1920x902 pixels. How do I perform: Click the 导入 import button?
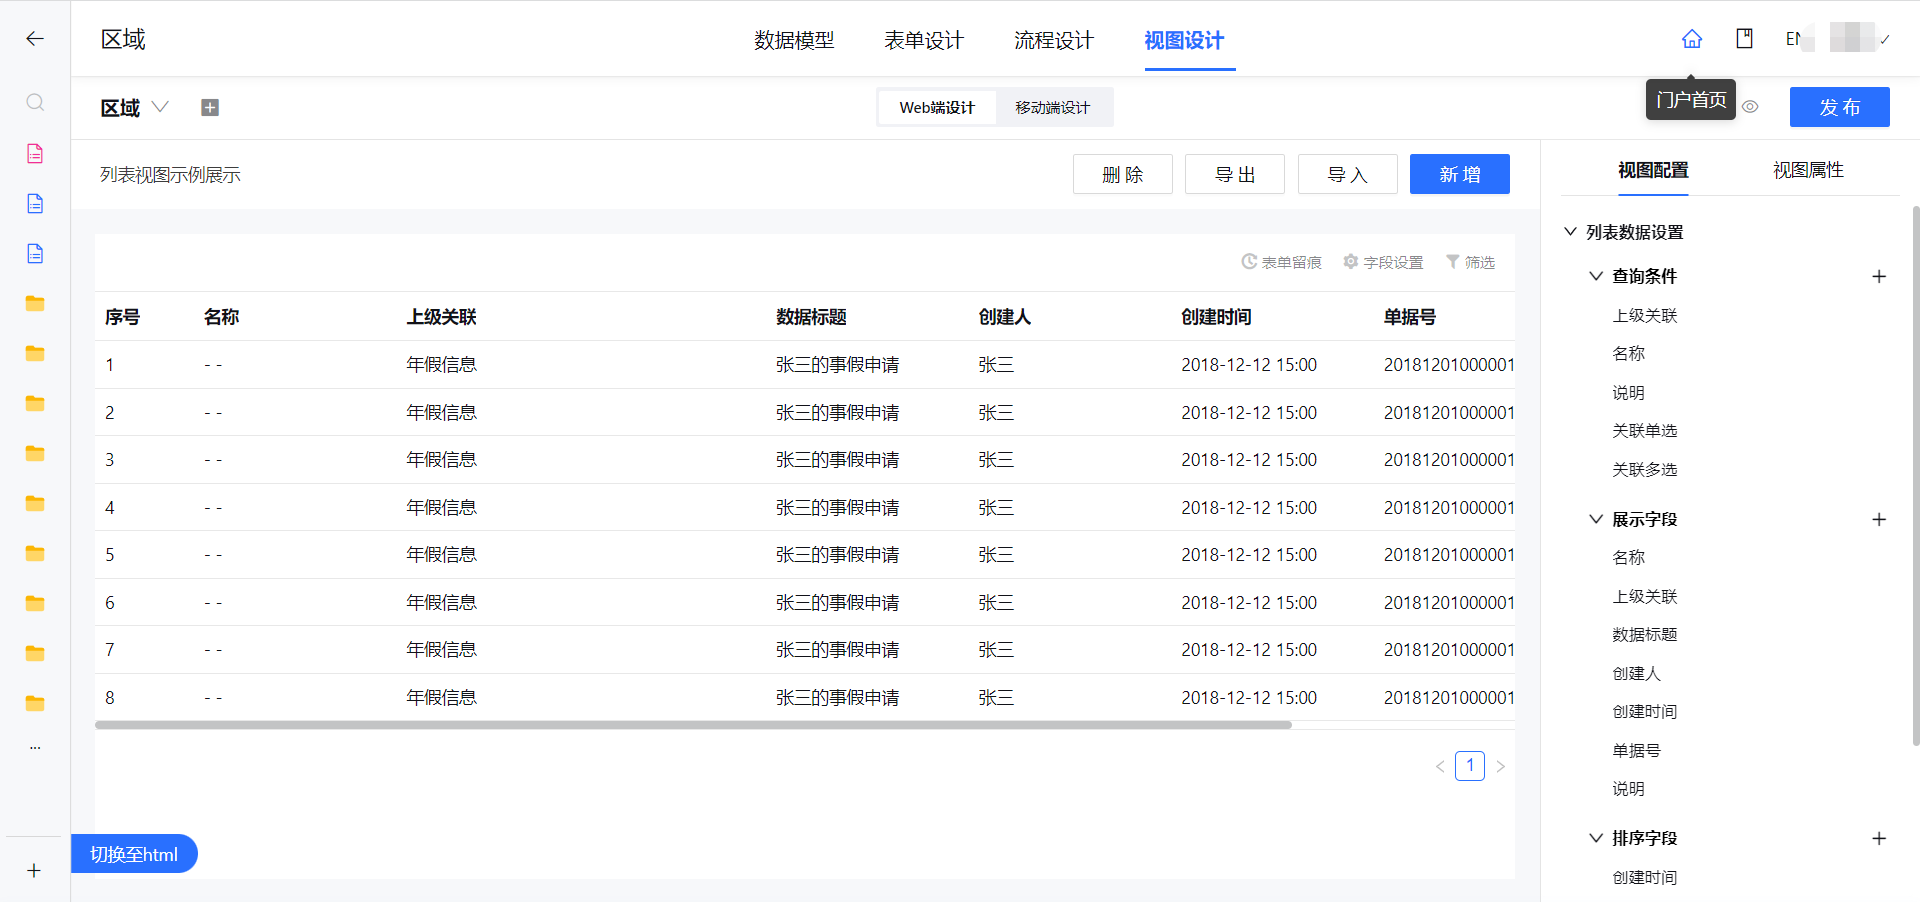coord(1348,174)
